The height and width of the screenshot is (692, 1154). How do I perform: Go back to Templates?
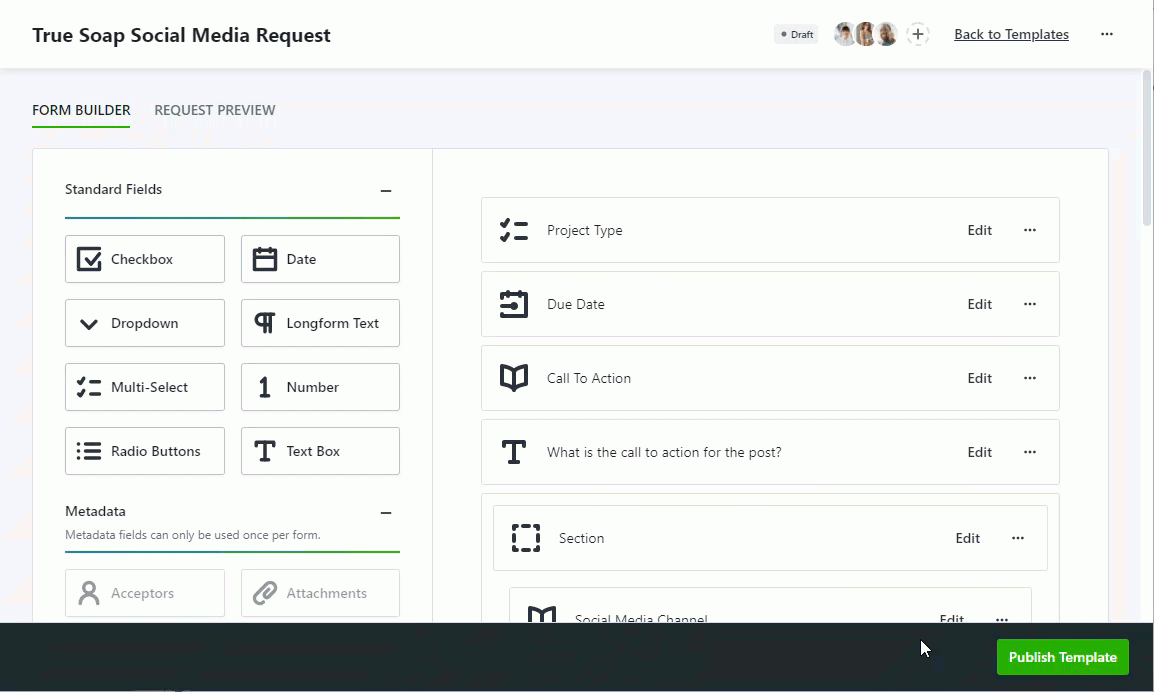tap(1011, 35)
